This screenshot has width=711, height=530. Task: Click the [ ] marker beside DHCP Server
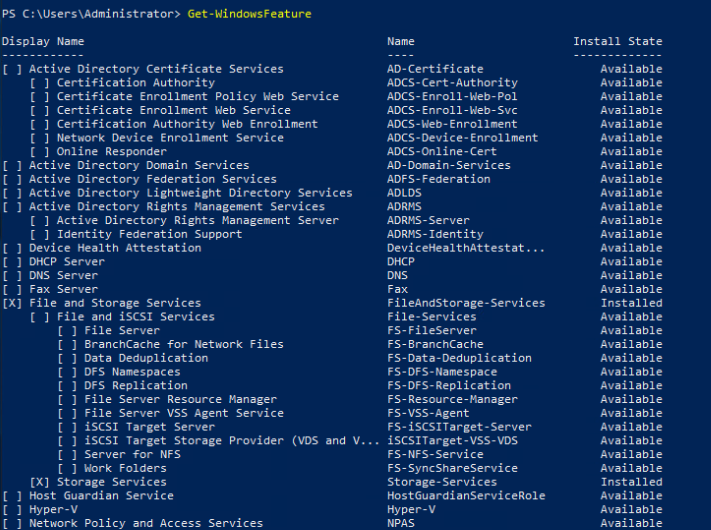11,262
